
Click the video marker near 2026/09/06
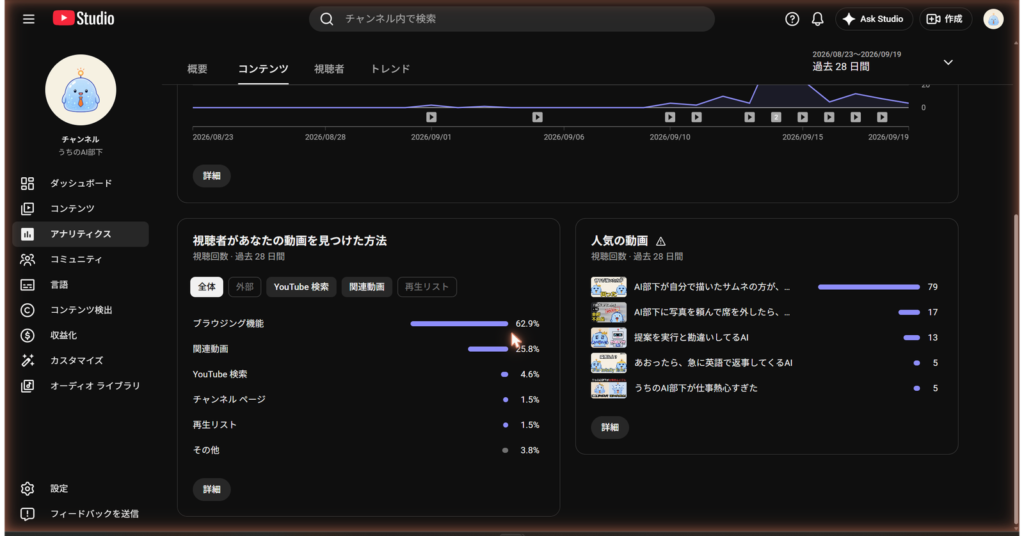(x=537, y=118)
